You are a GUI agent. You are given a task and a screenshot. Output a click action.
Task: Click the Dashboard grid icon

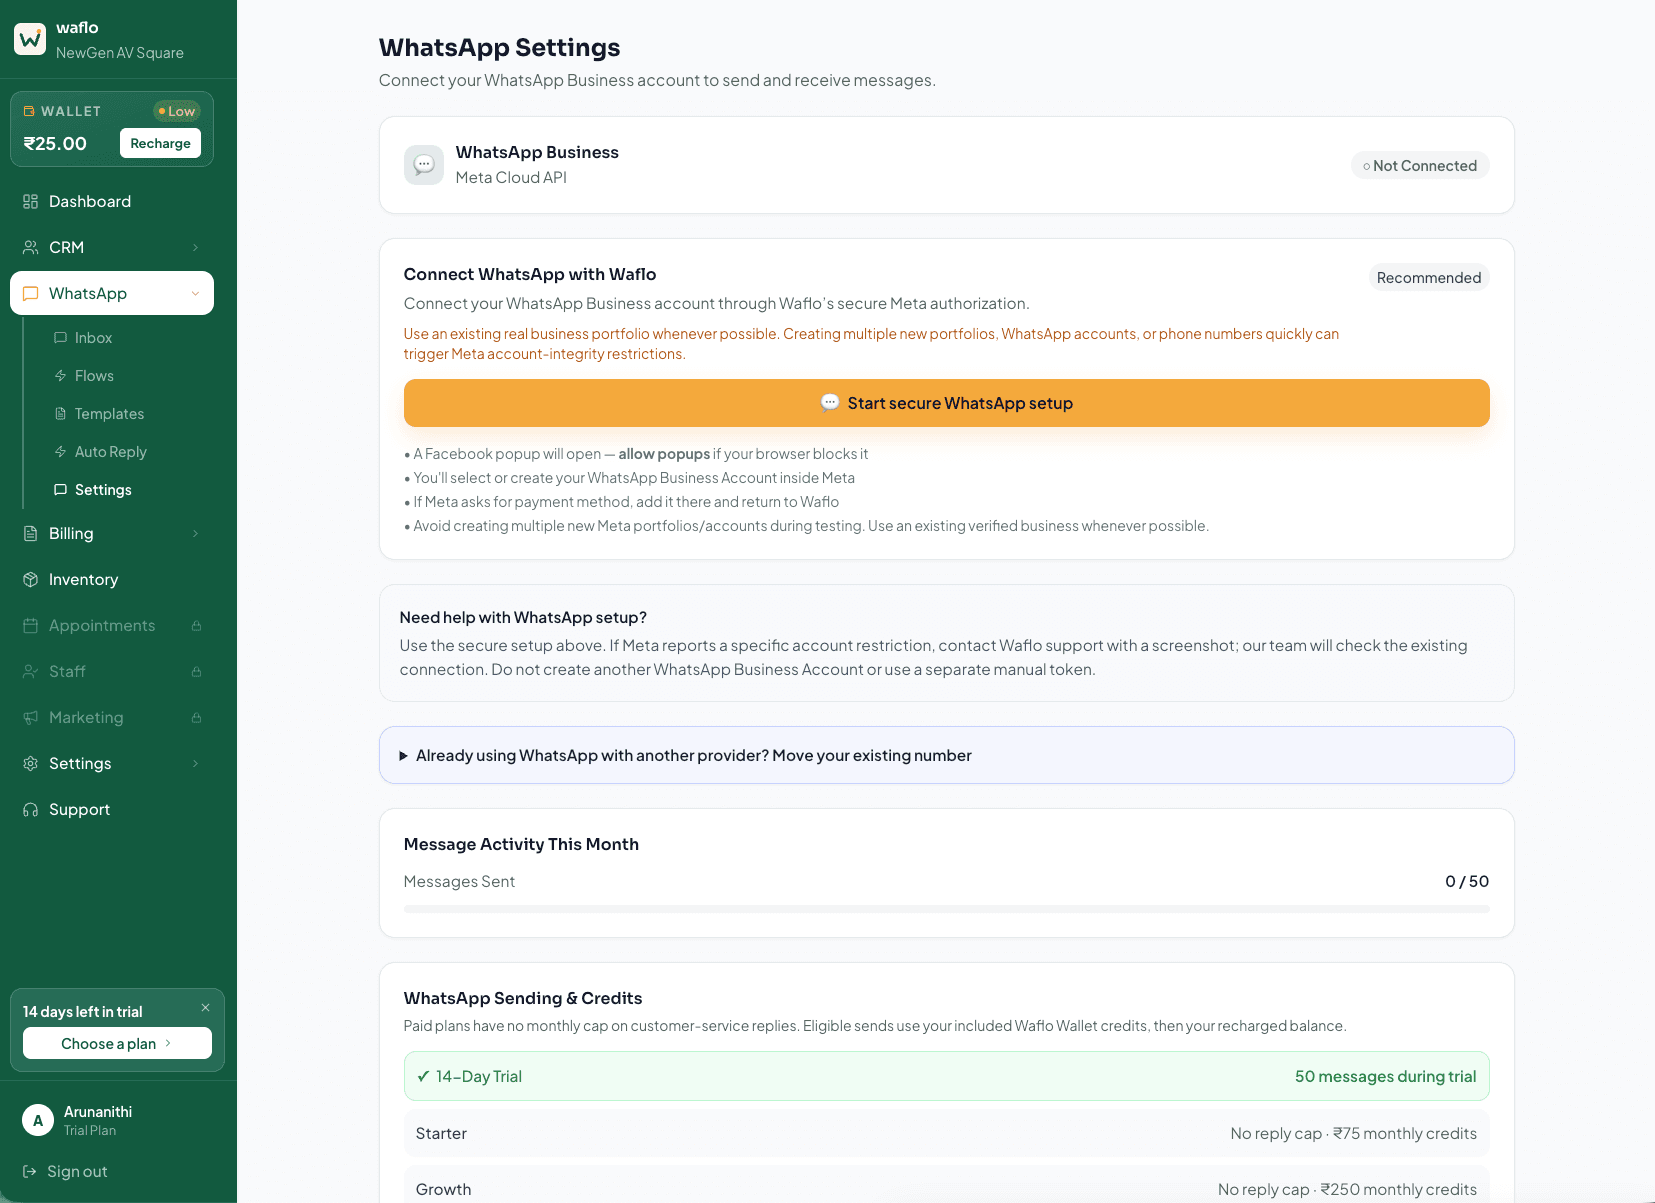pos(30,201)
